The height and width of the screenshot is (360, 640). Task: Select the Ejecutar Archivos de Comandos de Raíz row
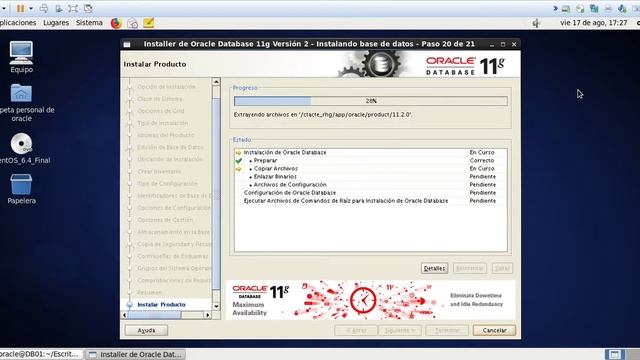[370, 201]
